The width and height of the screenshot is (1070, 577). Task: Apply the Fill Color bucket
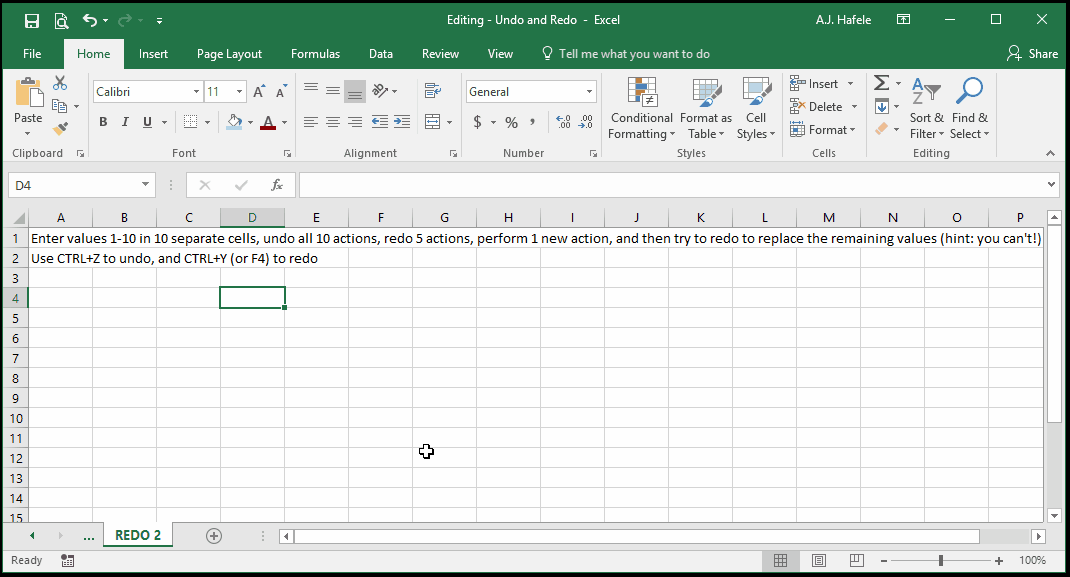point(234,122)
